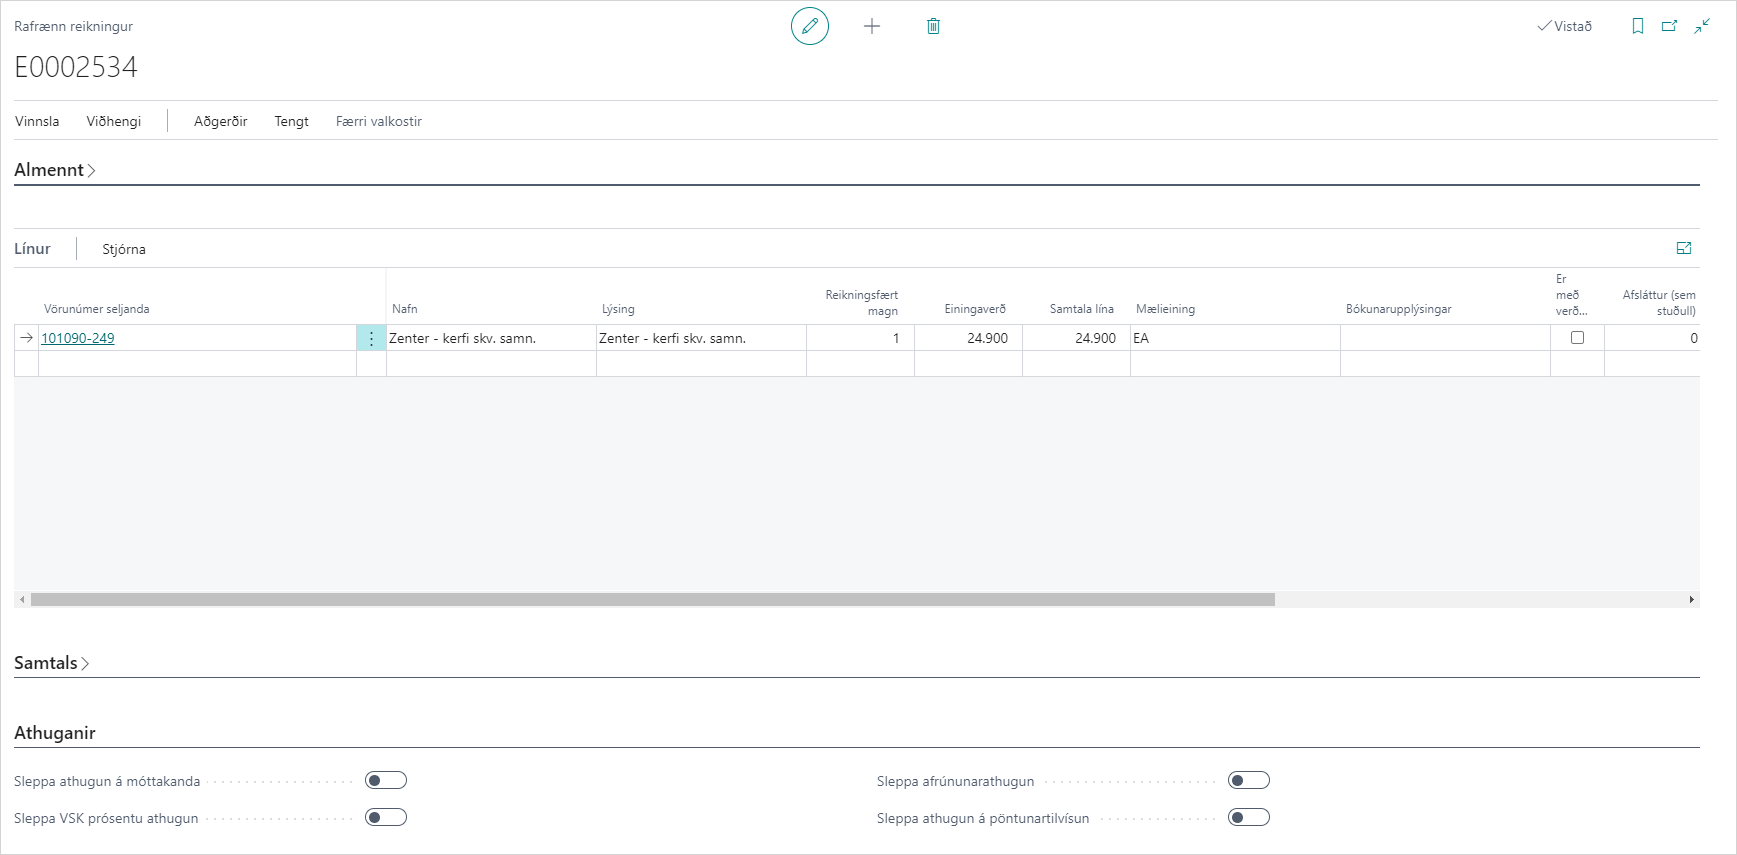Click the horizontal scrollbar thumb
The width and height of the screenshot is (1737, 855).
(x=653, y=600)
